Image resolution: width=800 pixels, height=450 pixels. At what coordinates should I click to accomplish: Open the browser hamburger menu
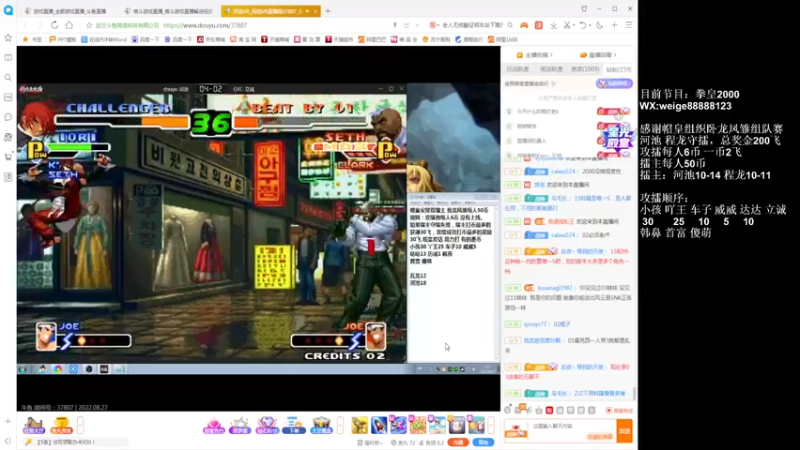coord(629,25)
